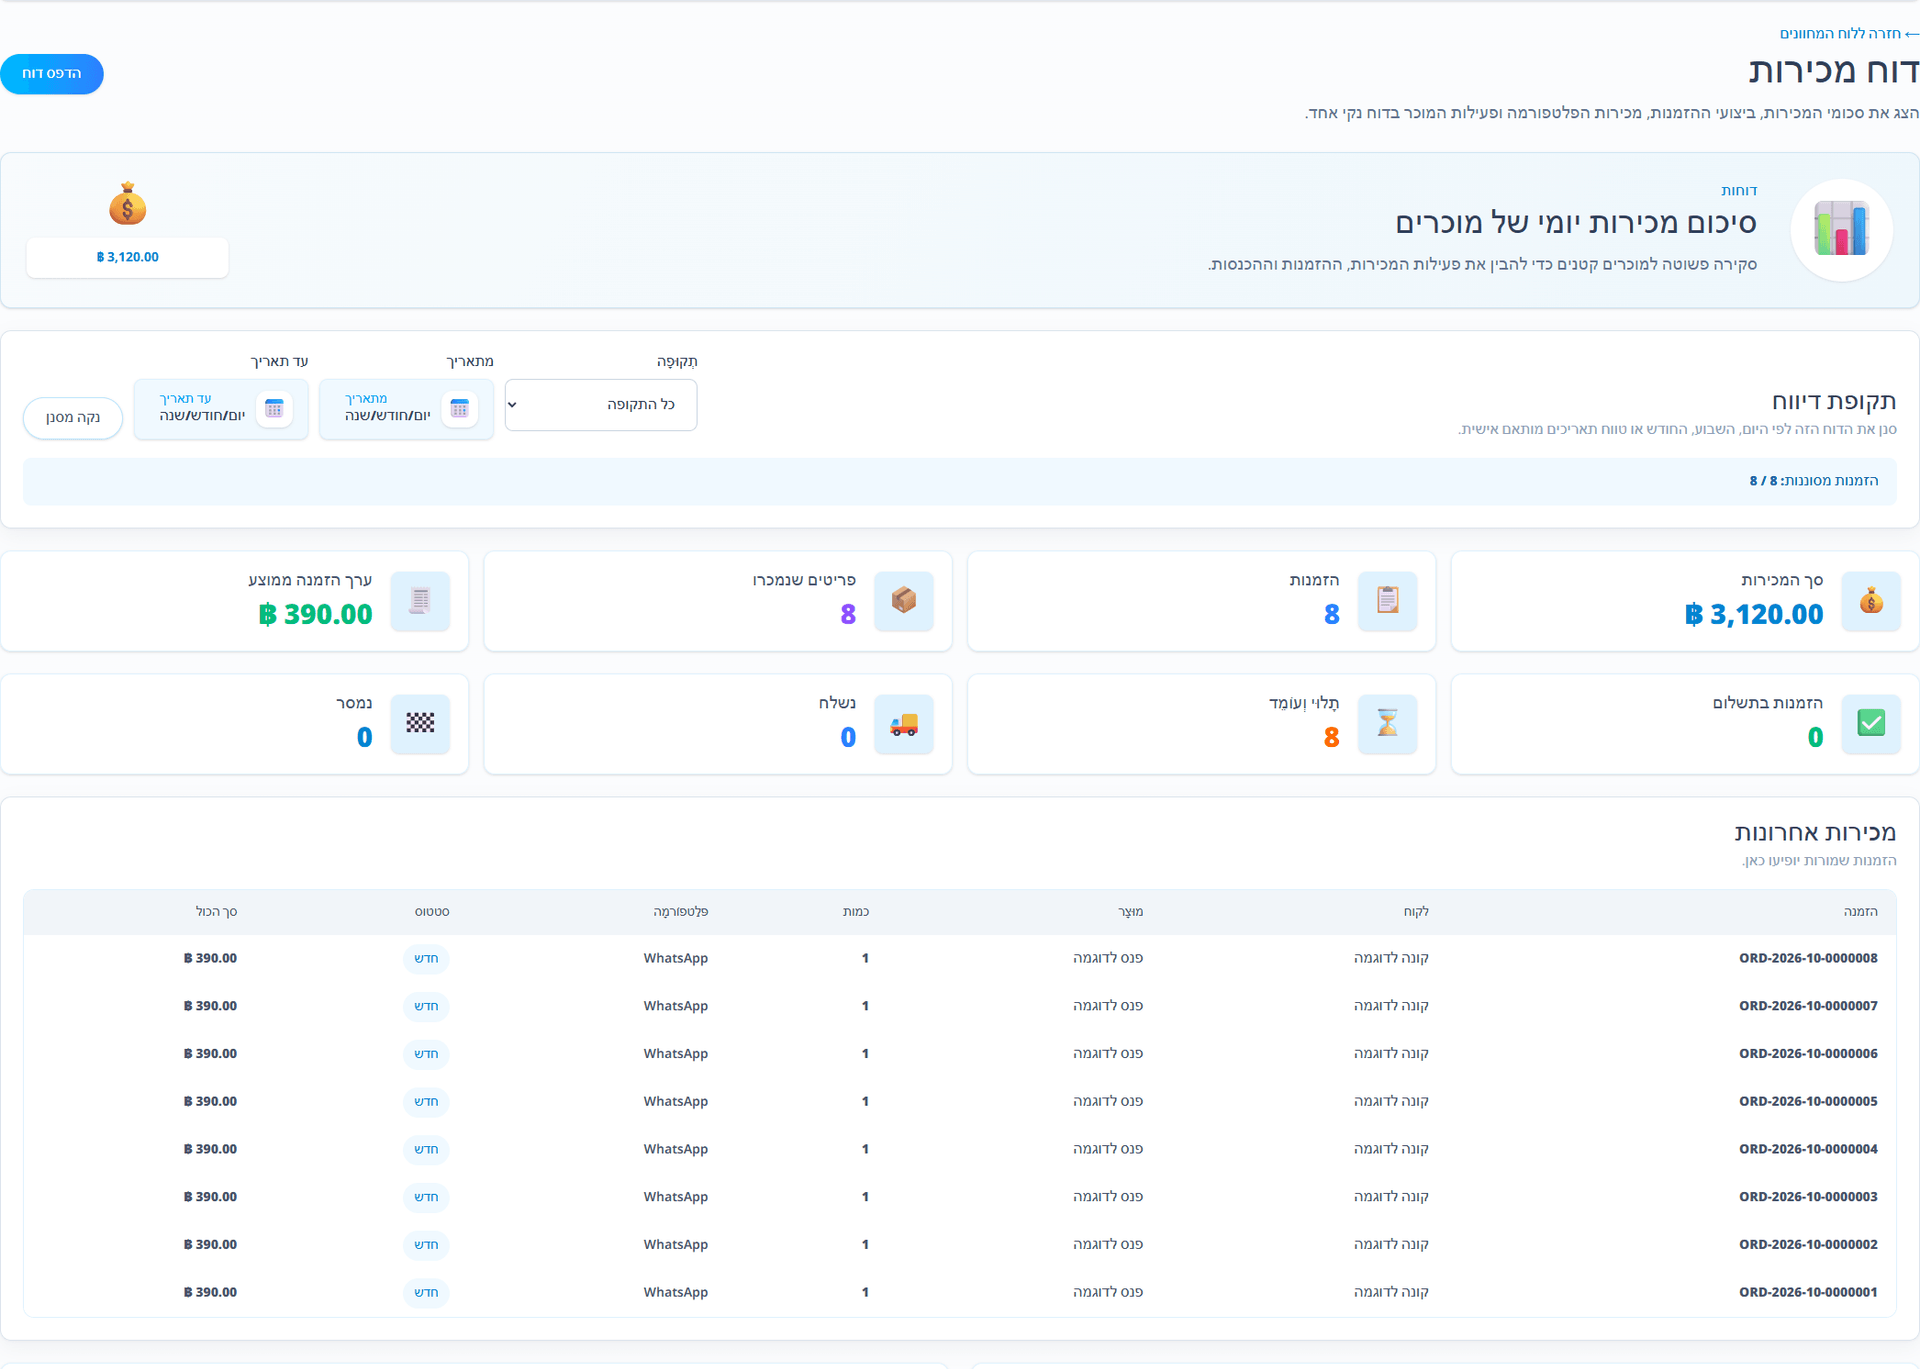Screen dimensions: 1920x1369
Task: Click the ฿ 390.00 average order value
Action: [x=315, y=614]
